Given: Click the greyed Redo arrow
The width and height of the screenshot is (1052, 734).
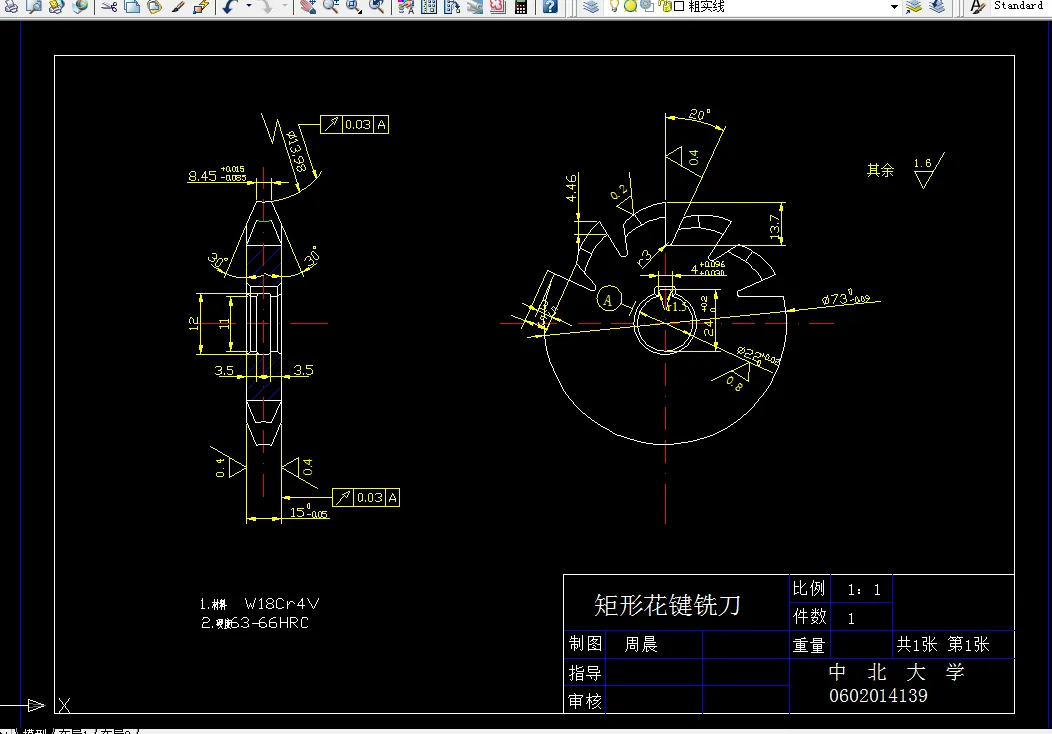Looking at the screenshot, I should 266,7.
